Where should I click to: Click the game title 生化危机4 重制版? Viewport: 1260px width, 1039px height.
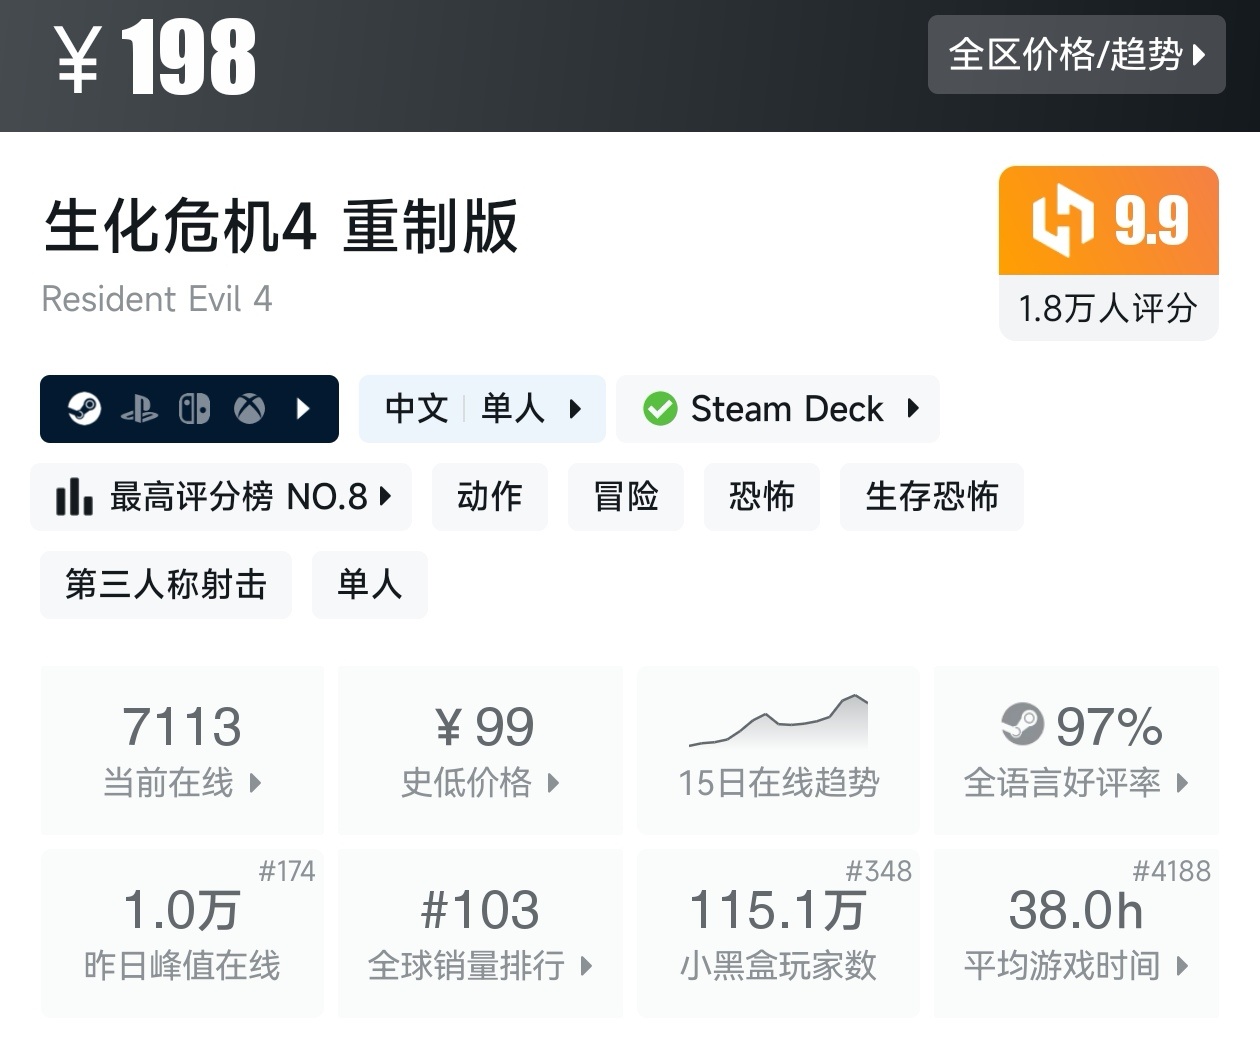tap(281, 226)
